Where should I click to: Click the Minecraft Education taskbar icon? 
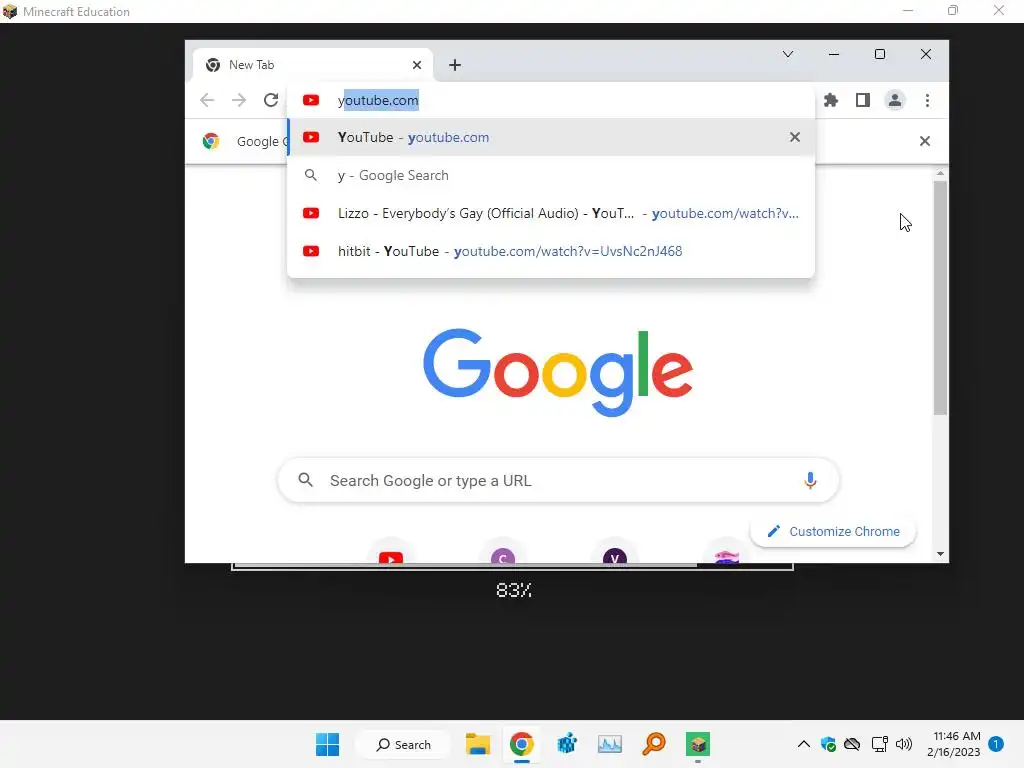tap(697, 744)
